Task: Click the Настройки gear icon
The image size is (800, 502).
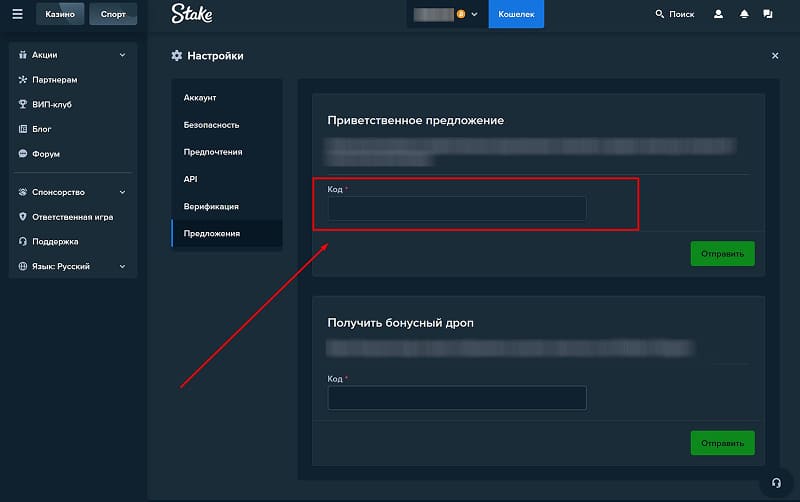Action: pyautogui.click(x=177, y=56)
